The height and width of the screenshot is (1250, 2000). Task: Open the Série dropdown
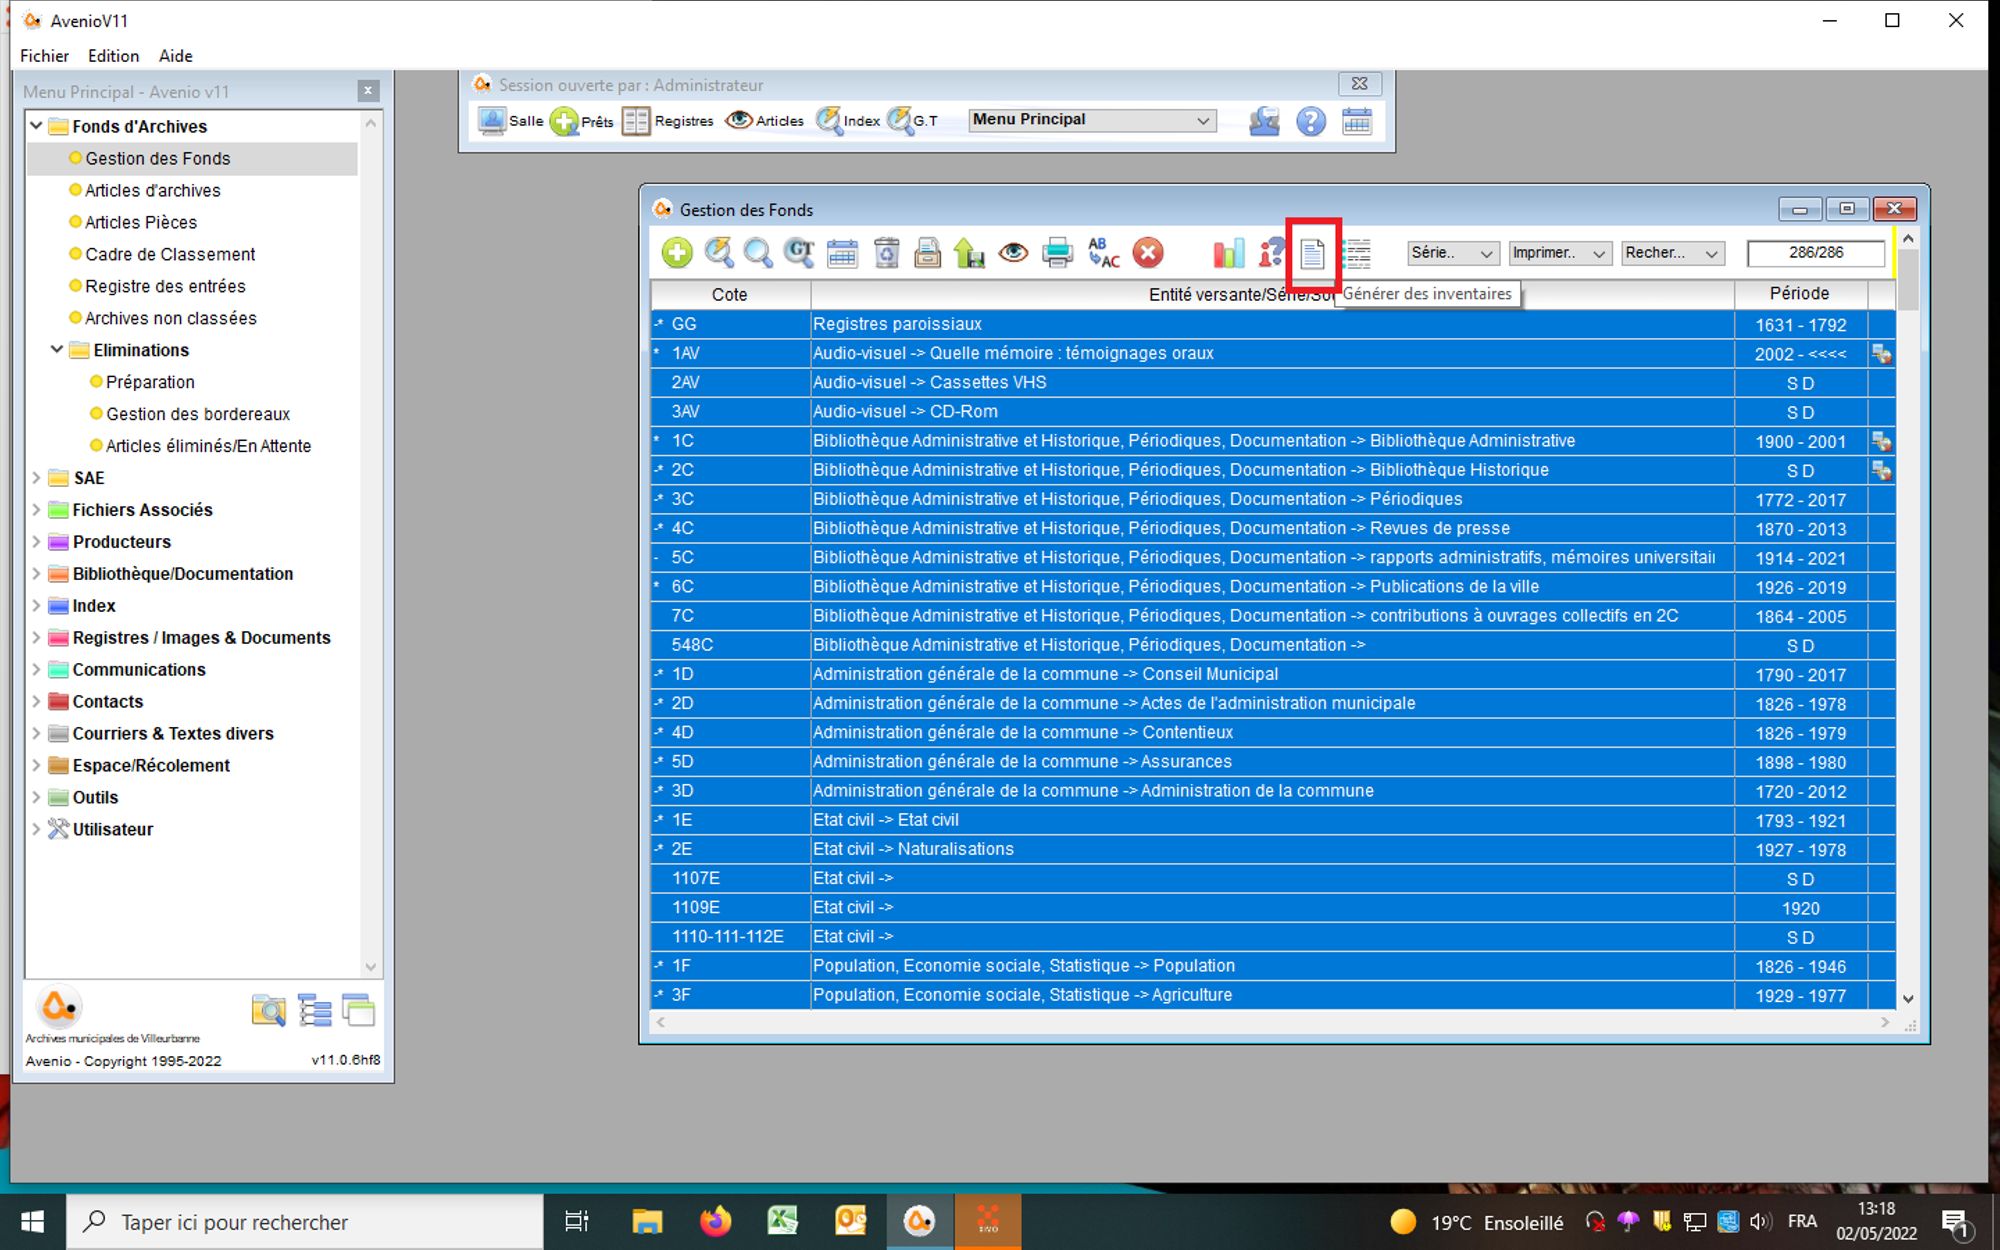(x=1453, y=253)
